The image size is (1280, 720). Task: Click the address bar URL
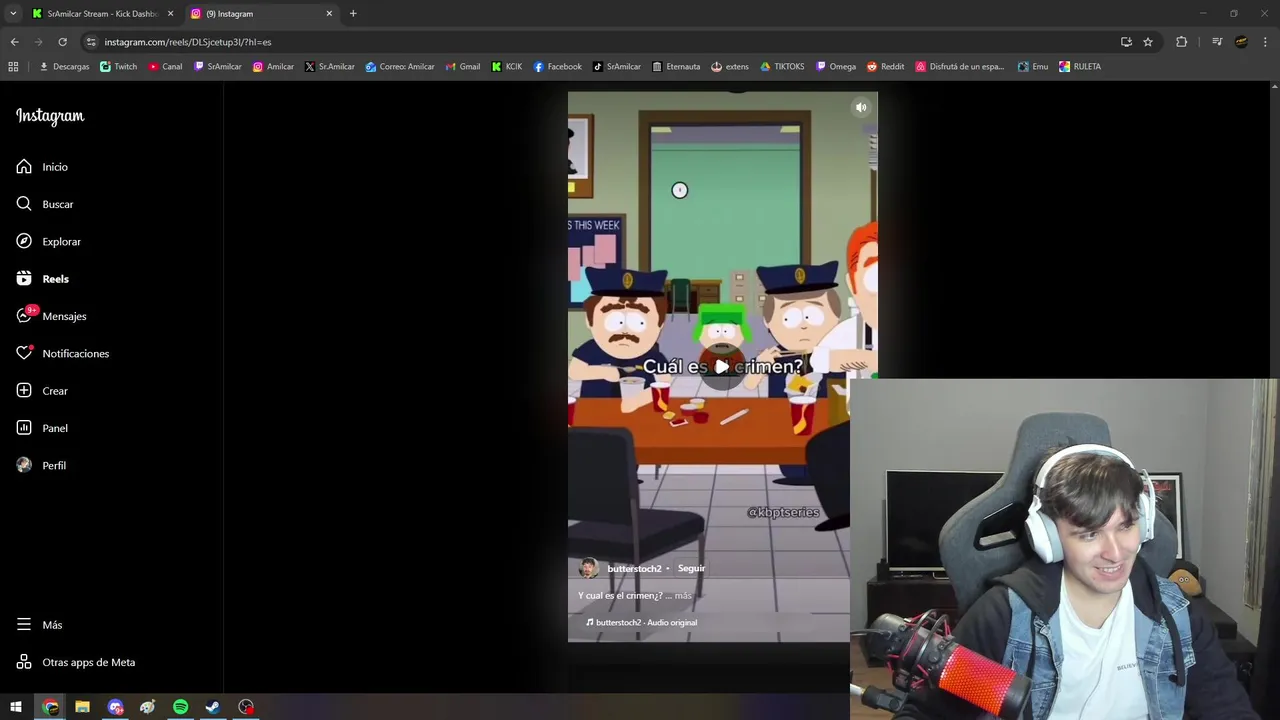pos(188,42)
